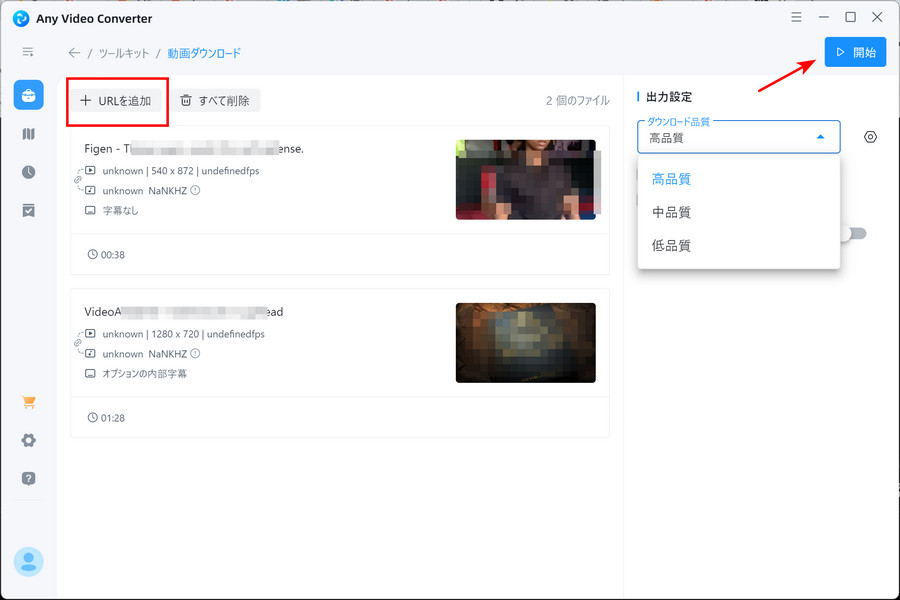Screen dimensions: 900x600
Task: Click info icon beside second NaNKHZ
Action: click(195, 353)
